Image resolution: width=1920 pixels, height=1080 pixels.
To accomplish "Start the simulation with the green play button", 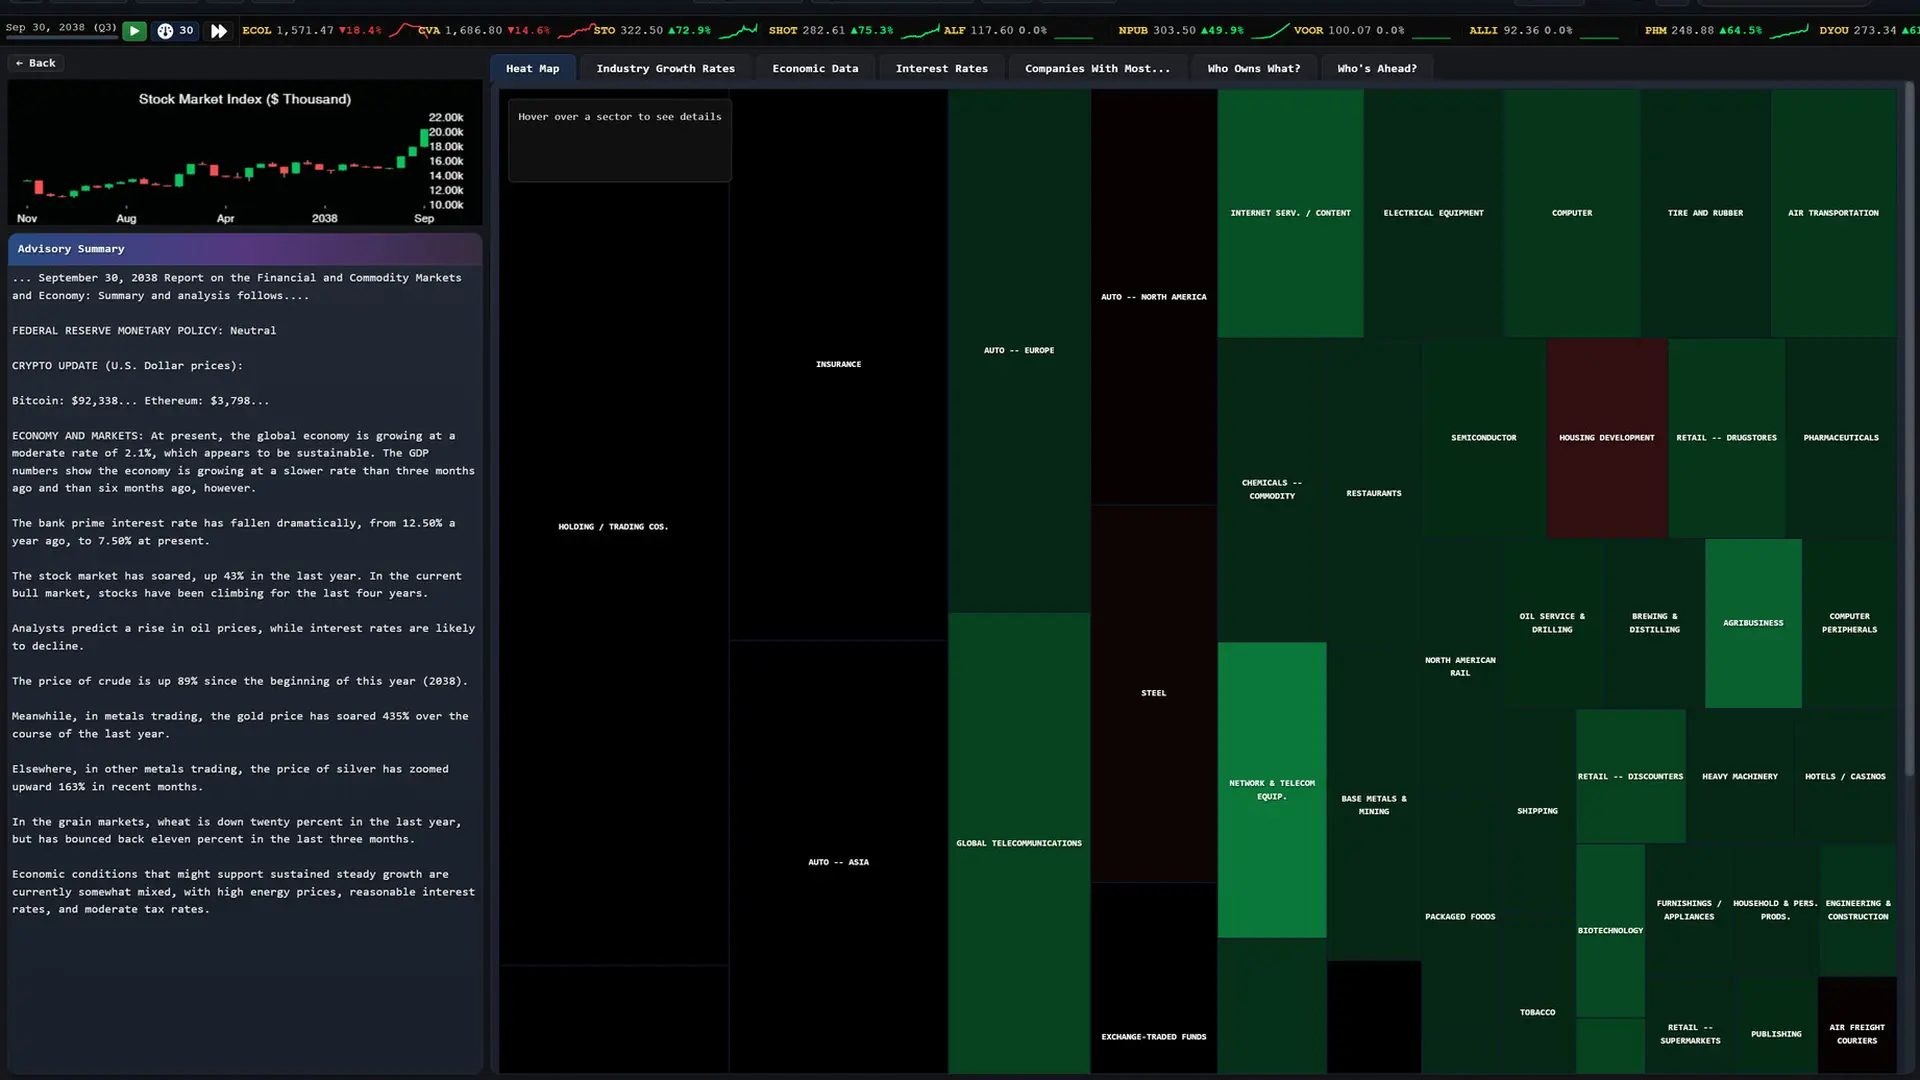I will coord(134,31).
